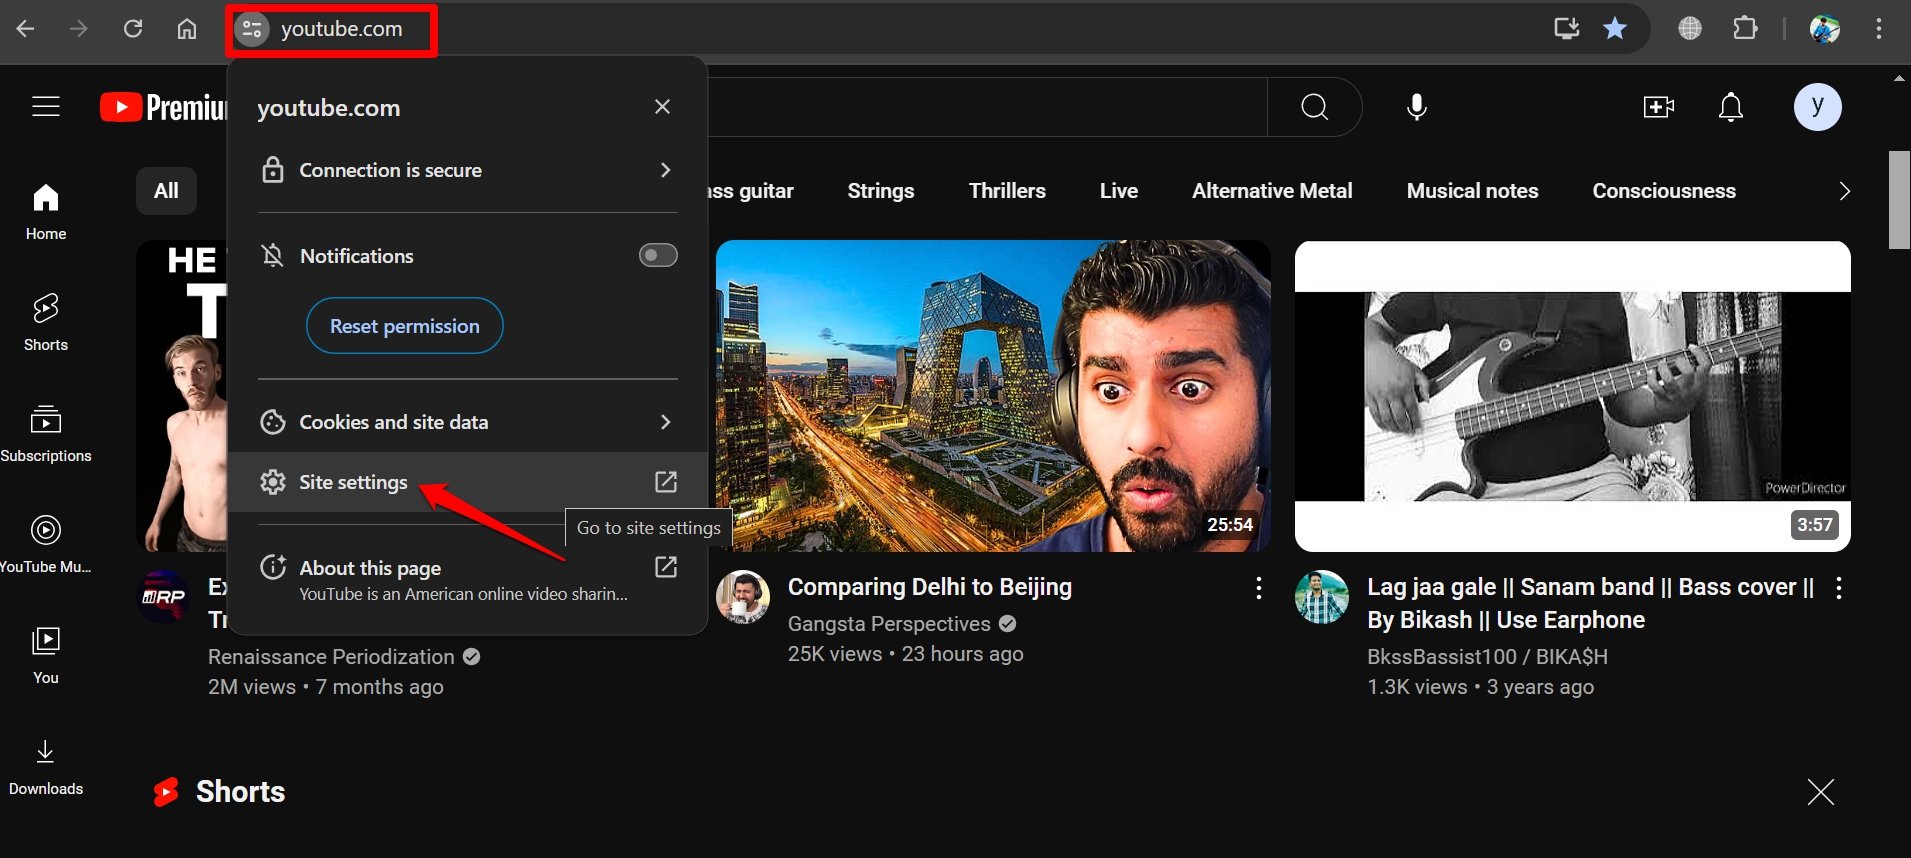The image size is (1911, 858).
Task: Open the Chrome three-dot menu
Action: [x=1879, y=29]
